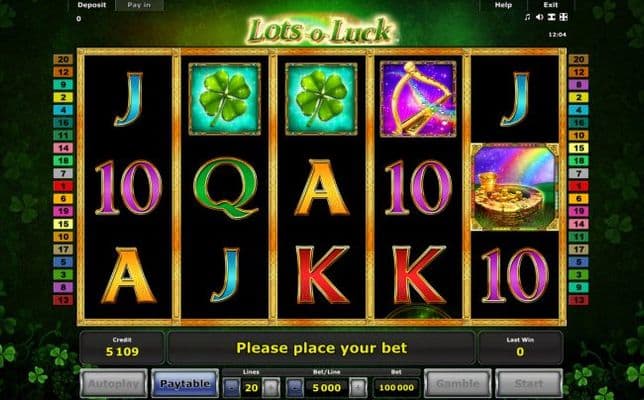644x400 pixels.
Task: Select payline 20 marker on left side
Action: pos(63,60)
